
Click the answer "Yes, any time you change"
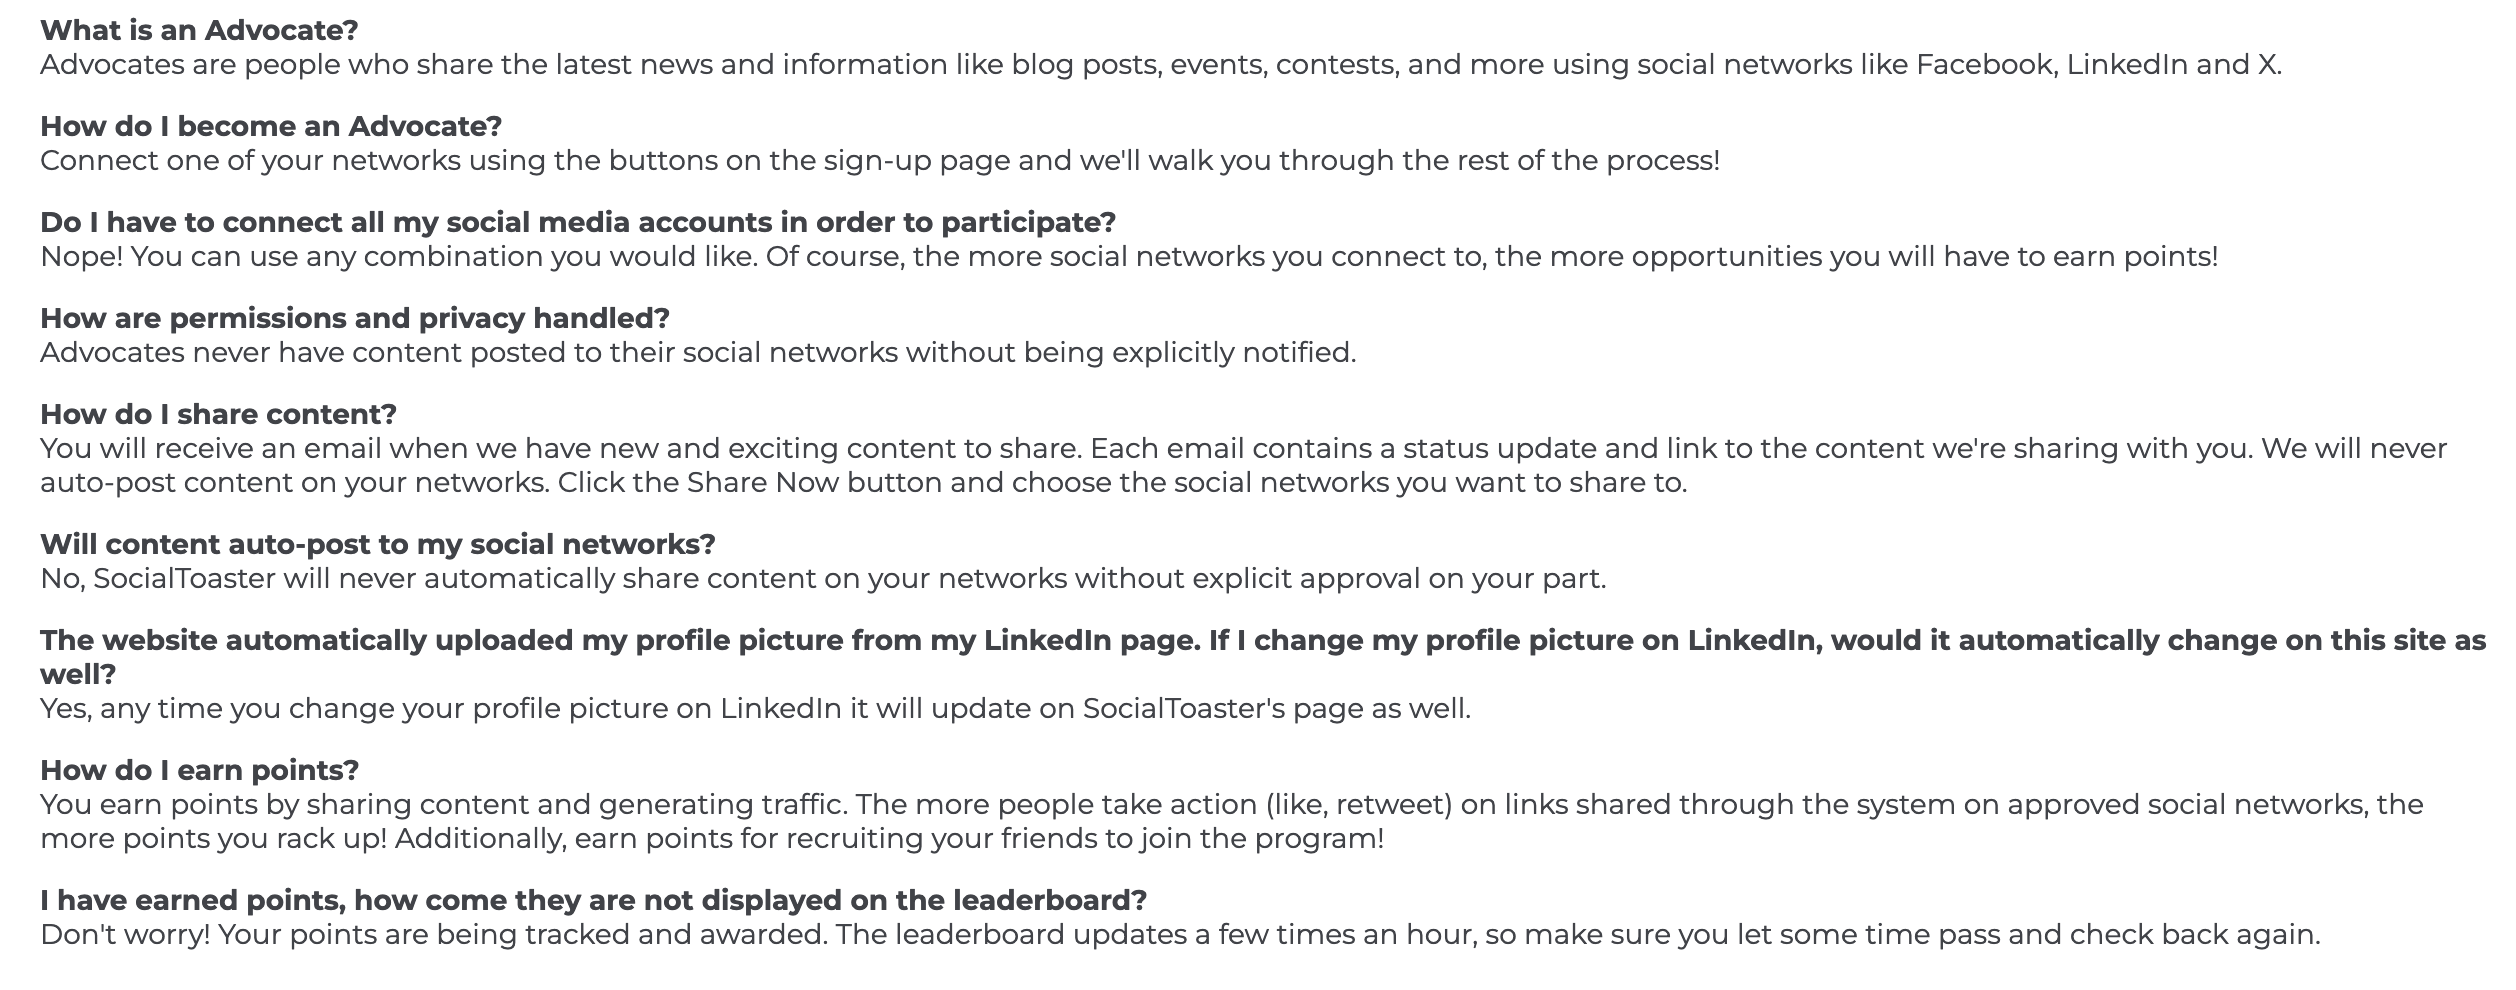pos(755,709)
